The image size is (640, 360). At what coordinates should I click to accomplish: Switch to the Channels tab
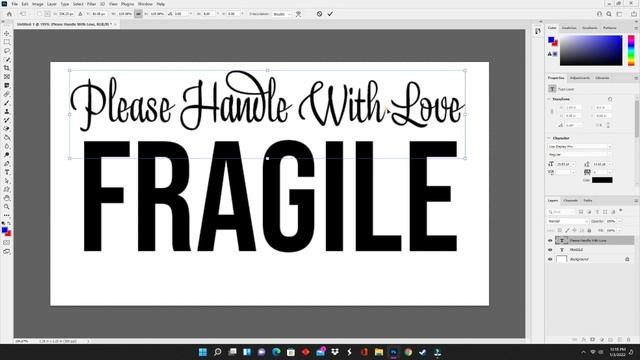(x=571, y=200)
